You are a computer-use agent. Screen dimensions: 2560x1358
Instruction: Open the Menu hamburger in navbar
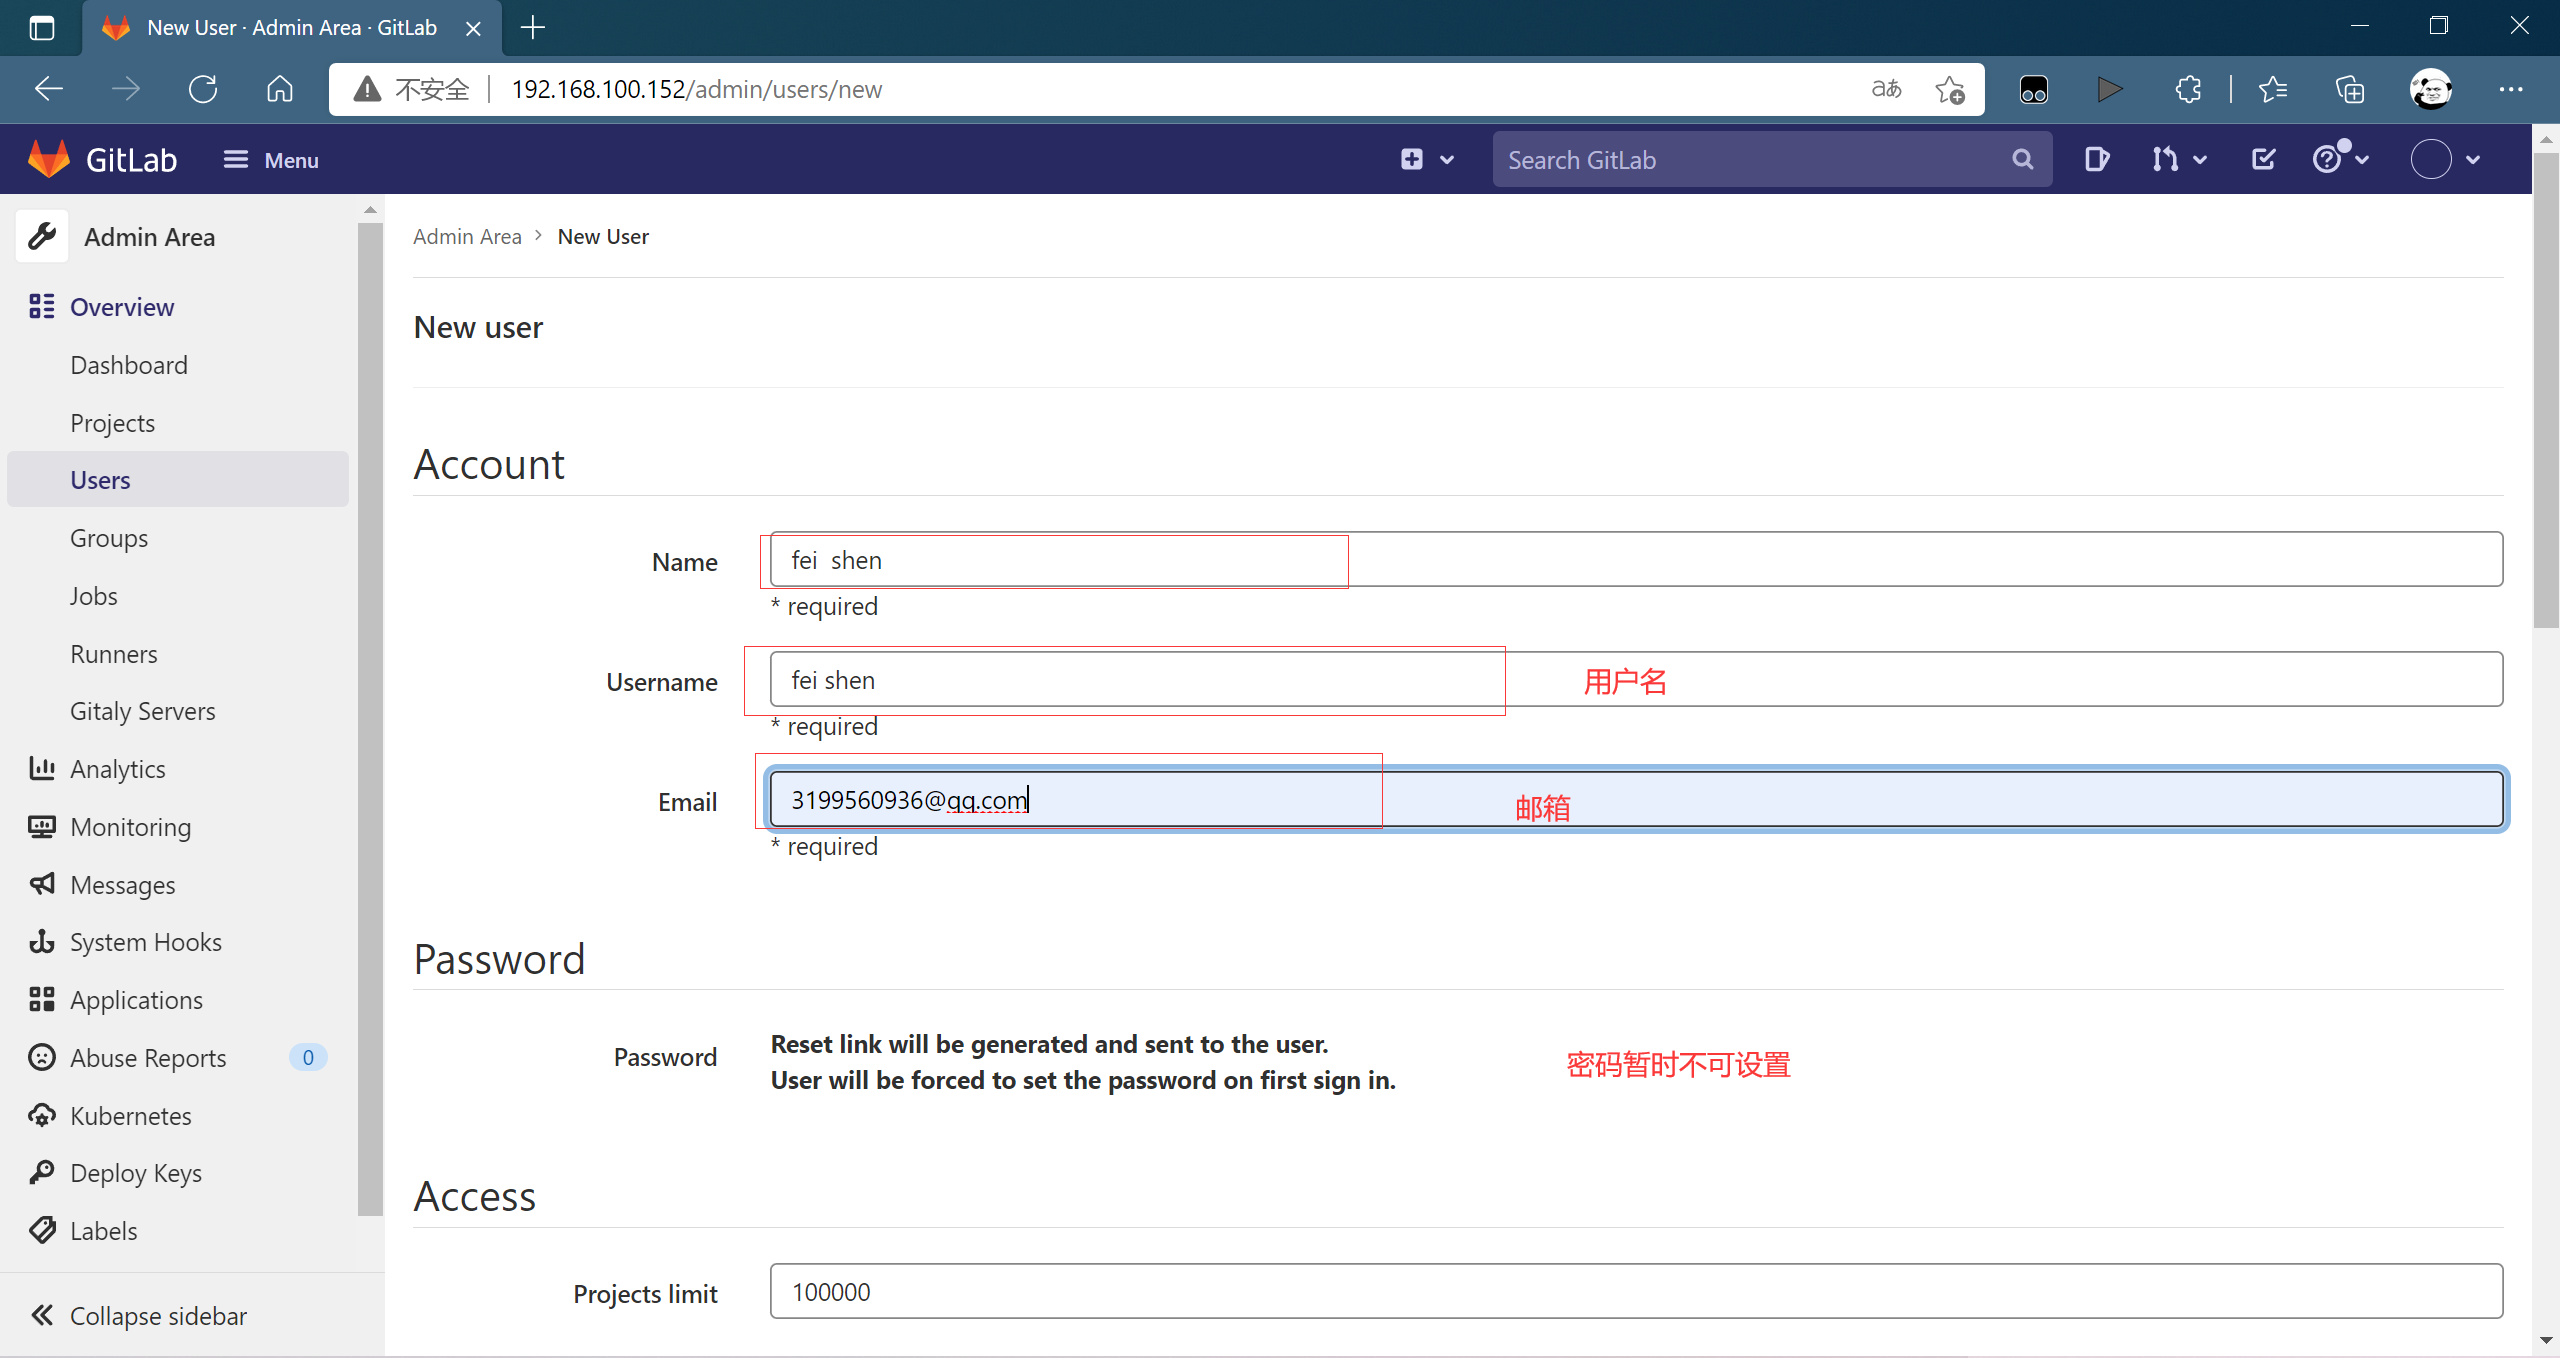click(270, 160)
